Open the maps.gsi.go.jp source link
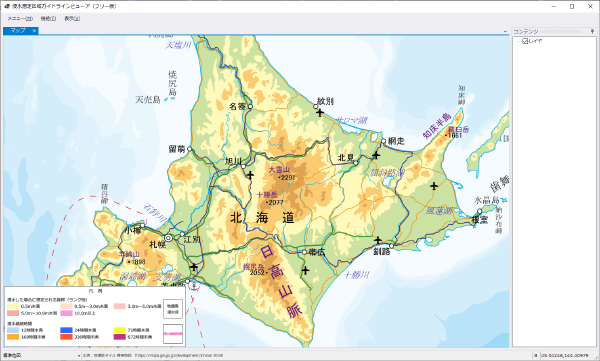 coord(179,356)
